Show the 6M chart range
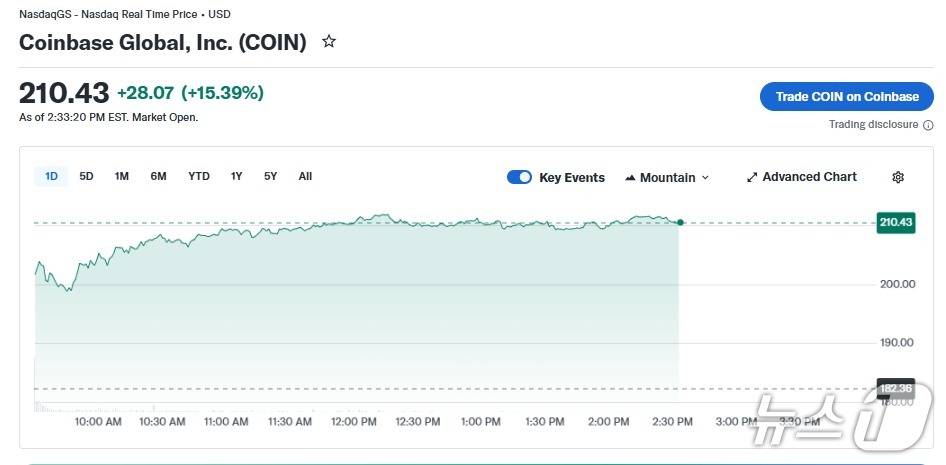Viewport: 946px width, 465px height. coord(159,176)
